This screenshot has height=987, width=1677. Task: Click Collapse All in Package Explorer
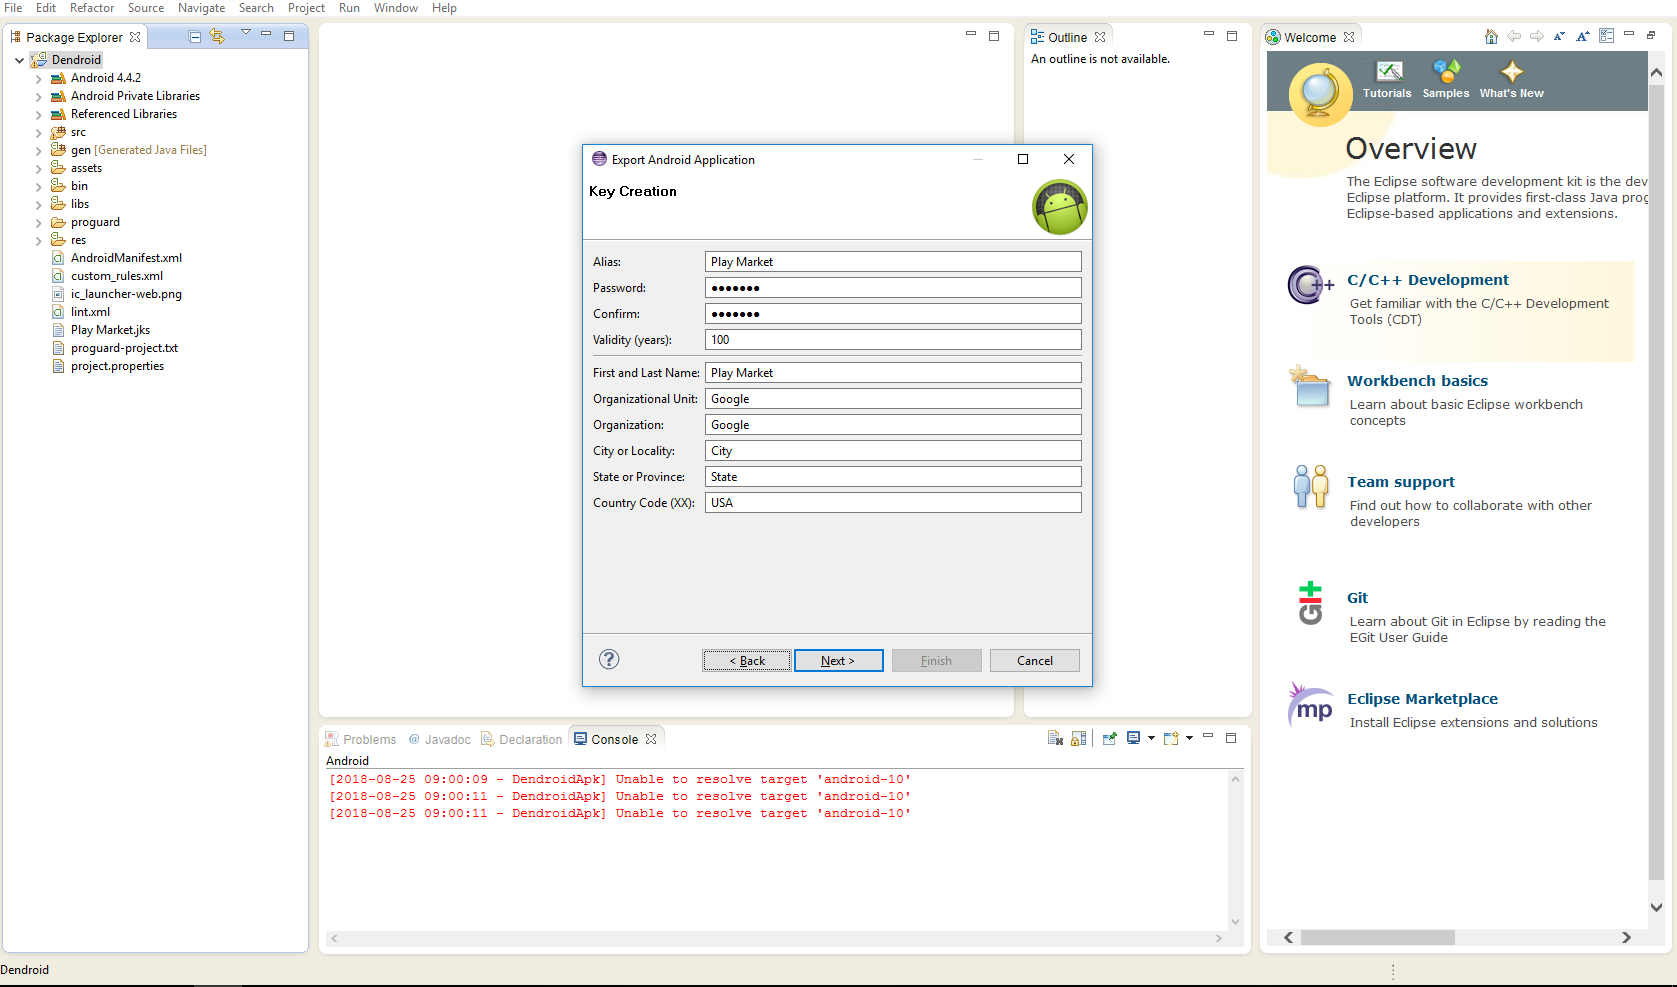(195, 37)
